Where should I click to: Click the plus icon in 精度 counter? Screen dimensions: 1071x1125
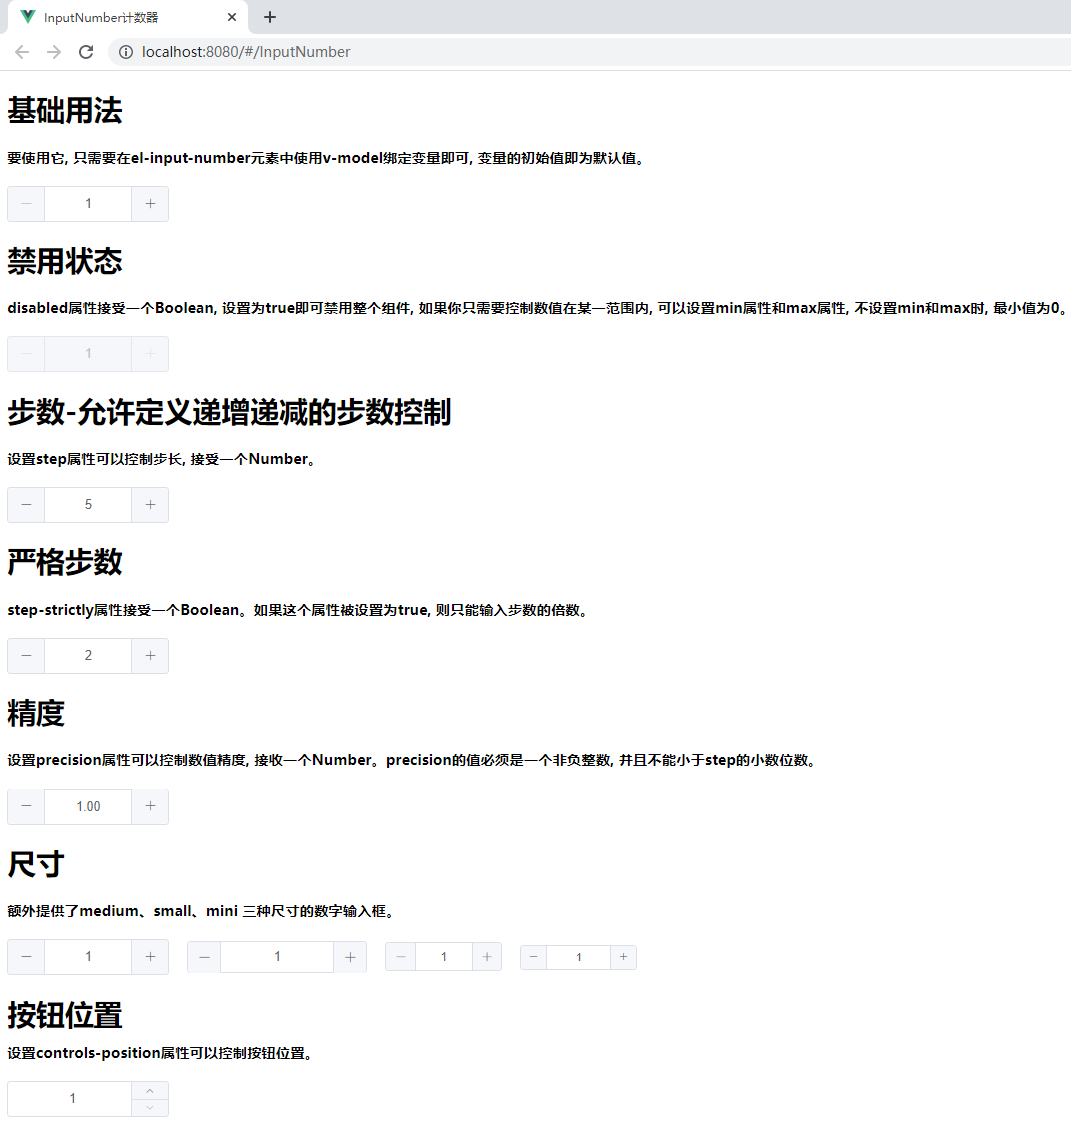[150, 806]
